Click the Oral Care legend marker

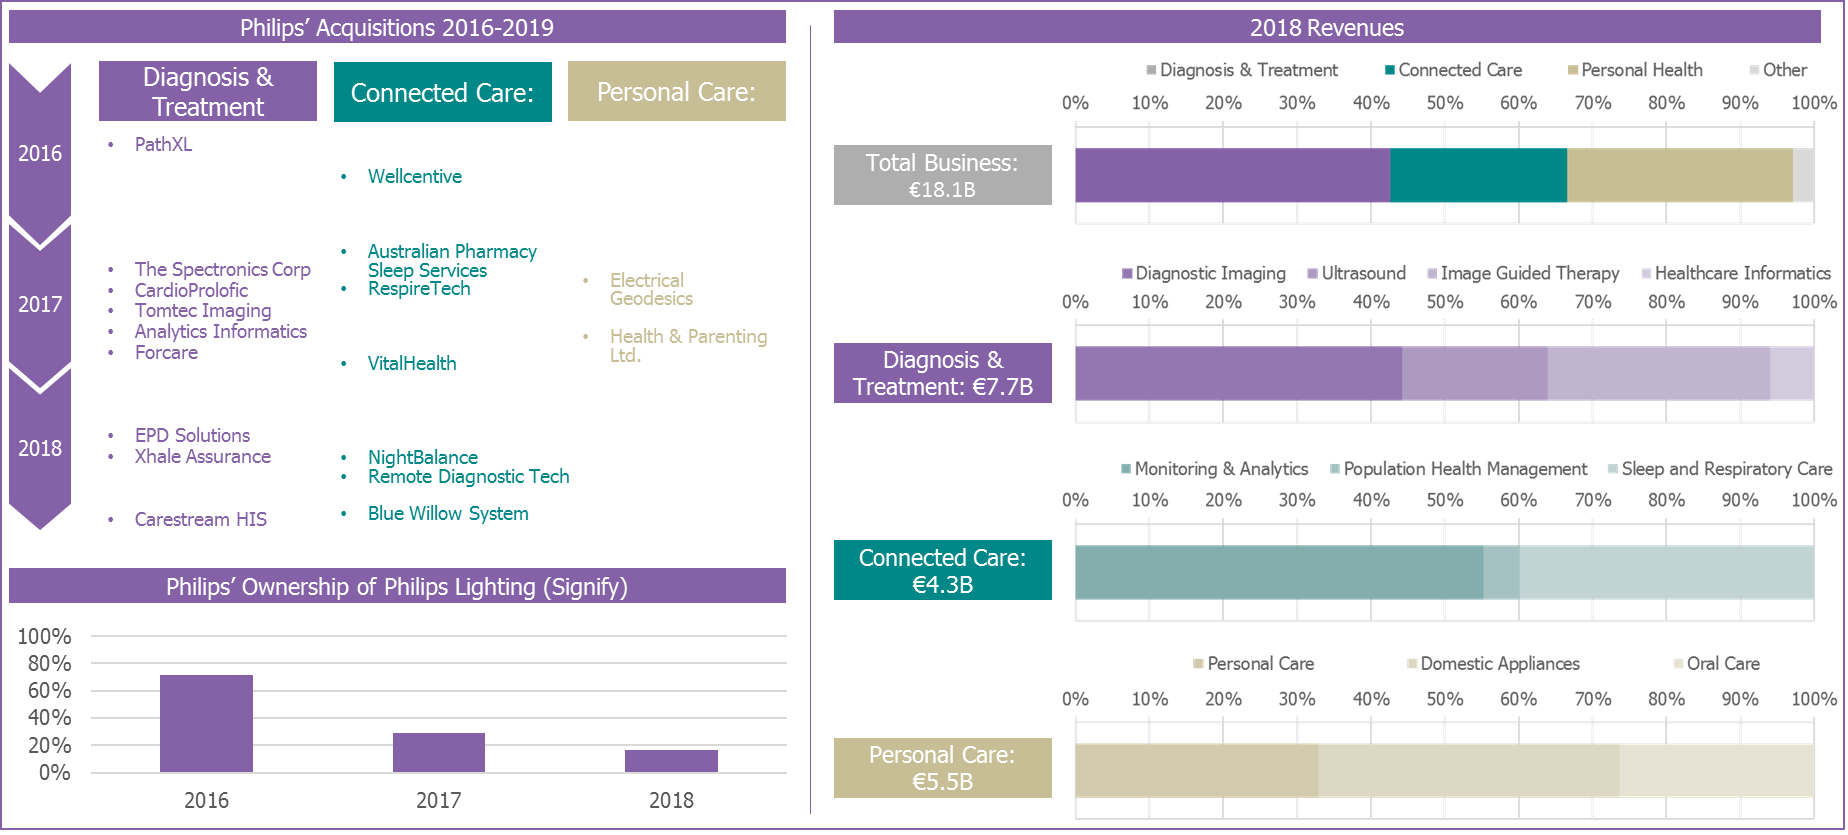(1678, 664)
